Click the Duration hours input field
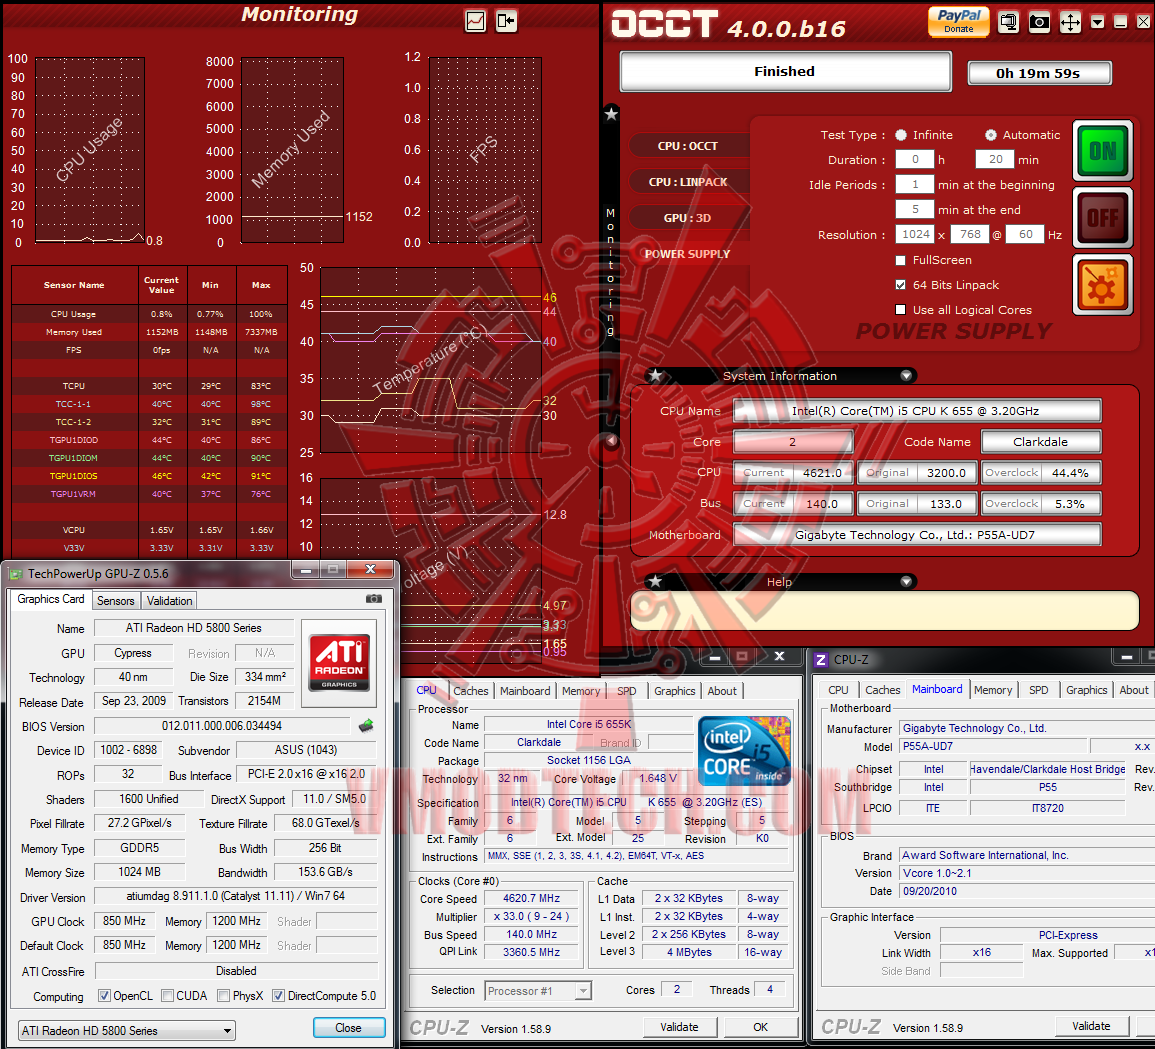Image resolution: width=1155 pixels, height=1049 pixels. [x=915, y=159]
